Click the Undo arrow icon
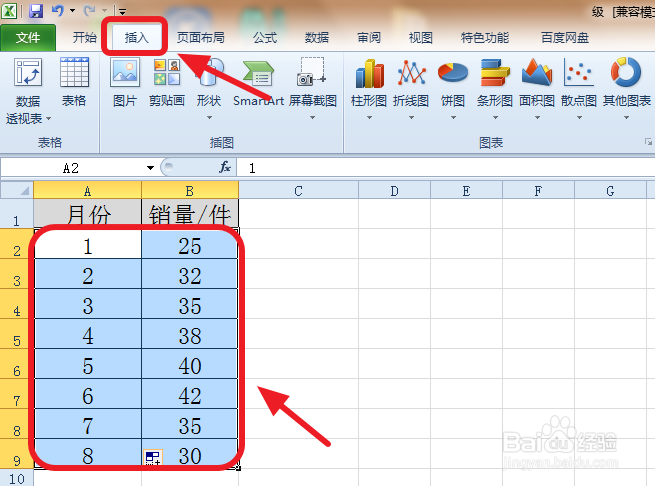 [x=58, y=10]
